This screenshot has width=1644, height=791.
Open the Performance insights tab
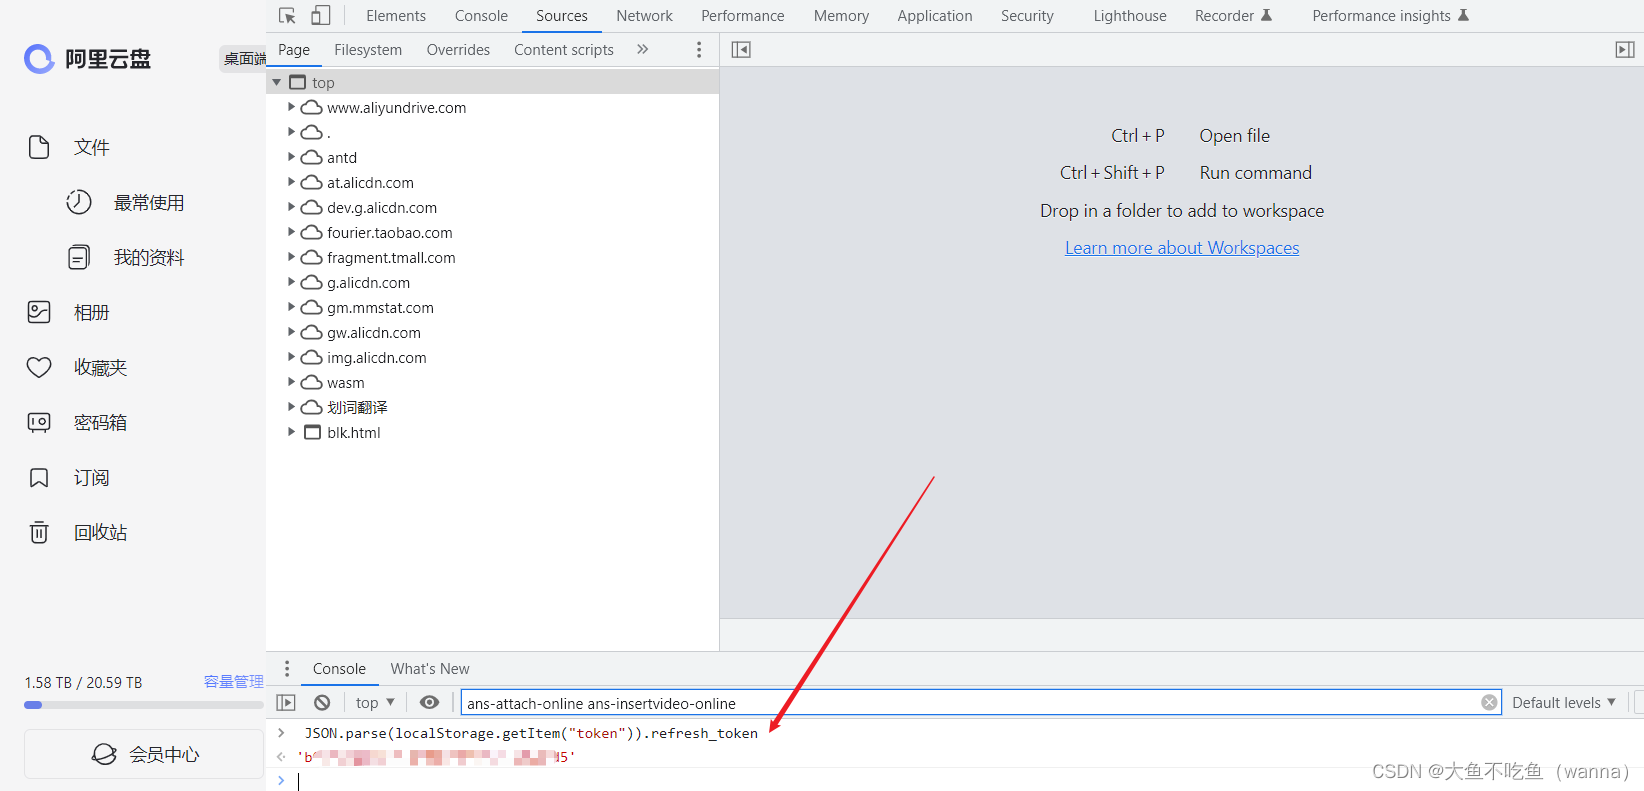pos(1390,16)
